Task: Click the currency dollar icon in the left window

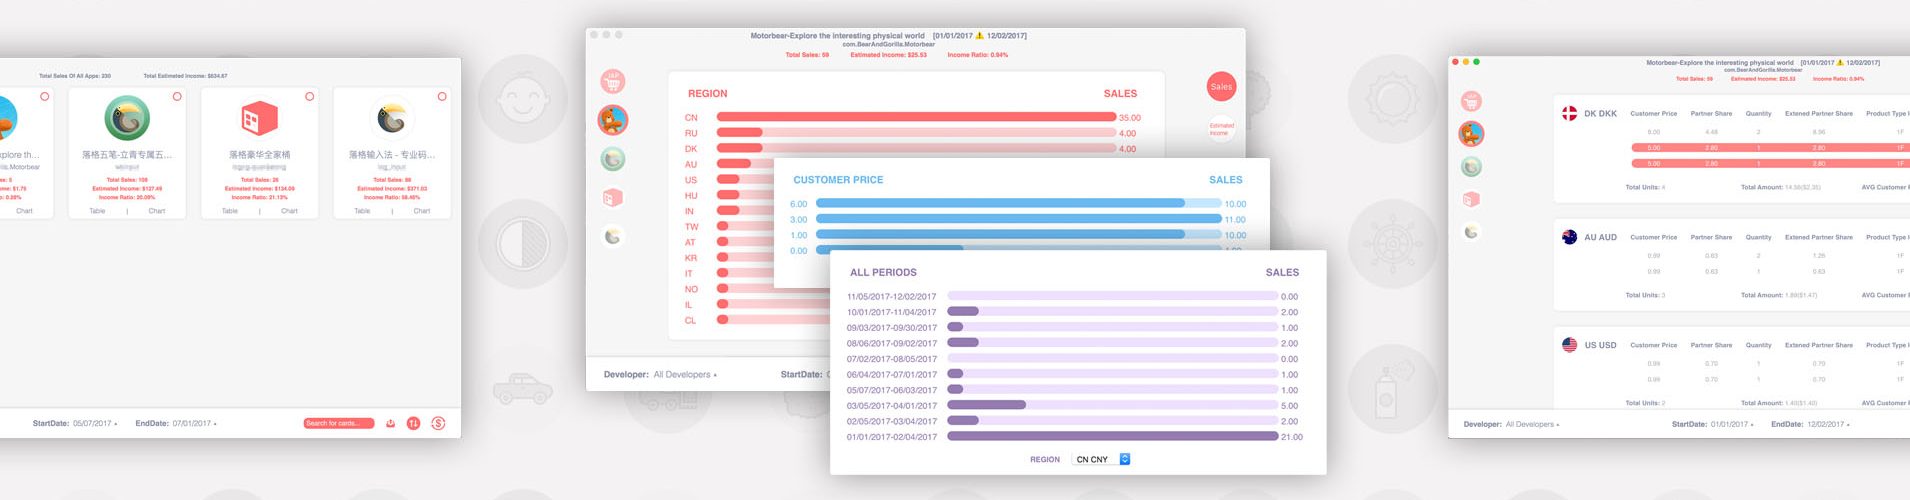Action: click(x=438, y=423)
